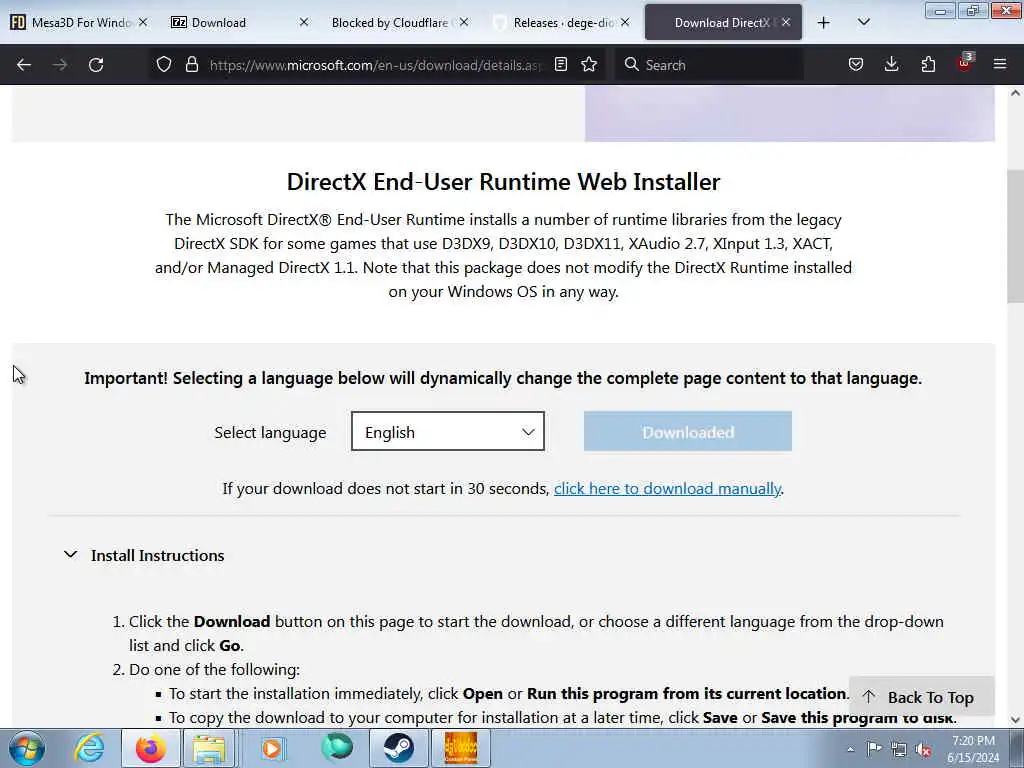The width and height of the screenshot is (1024, 768).
Task: Open extensions puzzle icon
Action: pyautogui.click(x=928, y=65)
